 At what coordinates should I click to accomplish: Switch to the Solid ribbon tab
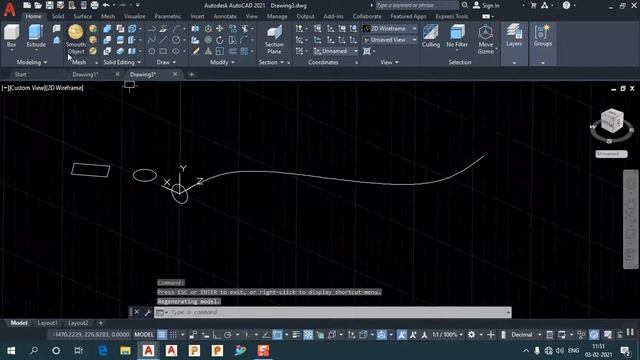pos(58,16)
